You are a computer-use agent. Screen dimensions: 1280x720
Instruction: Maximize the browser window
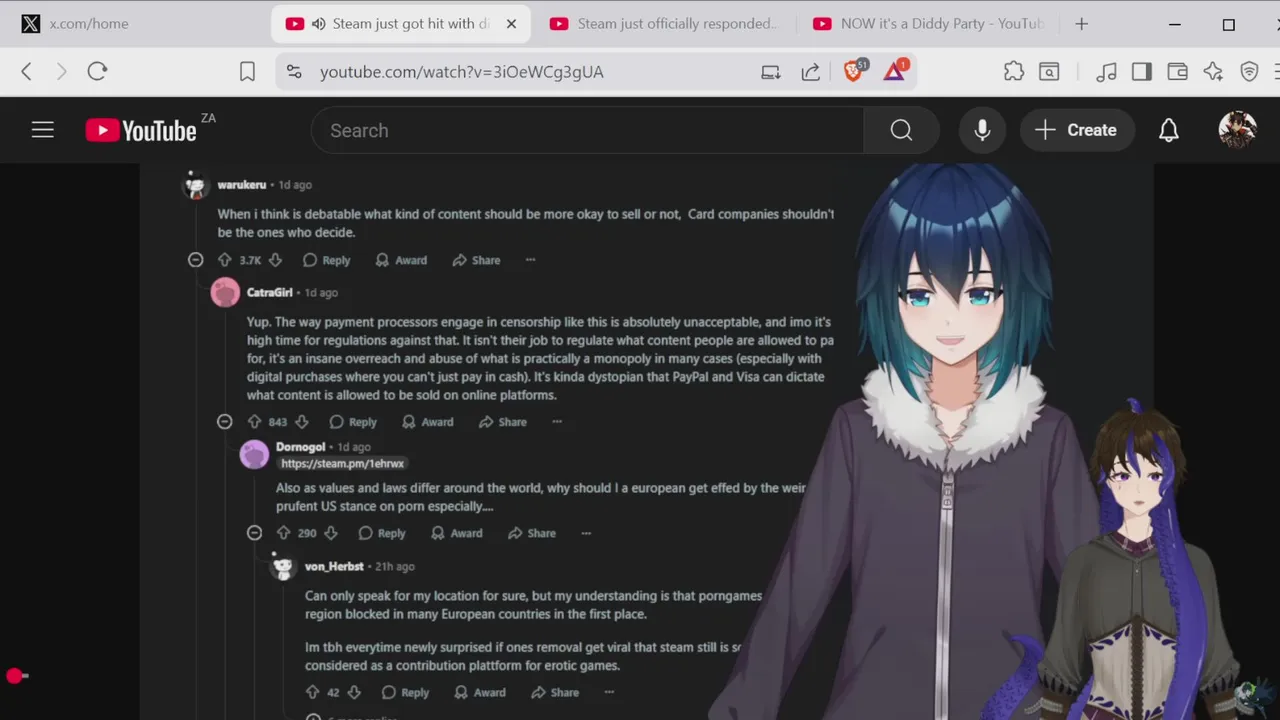1229,24
